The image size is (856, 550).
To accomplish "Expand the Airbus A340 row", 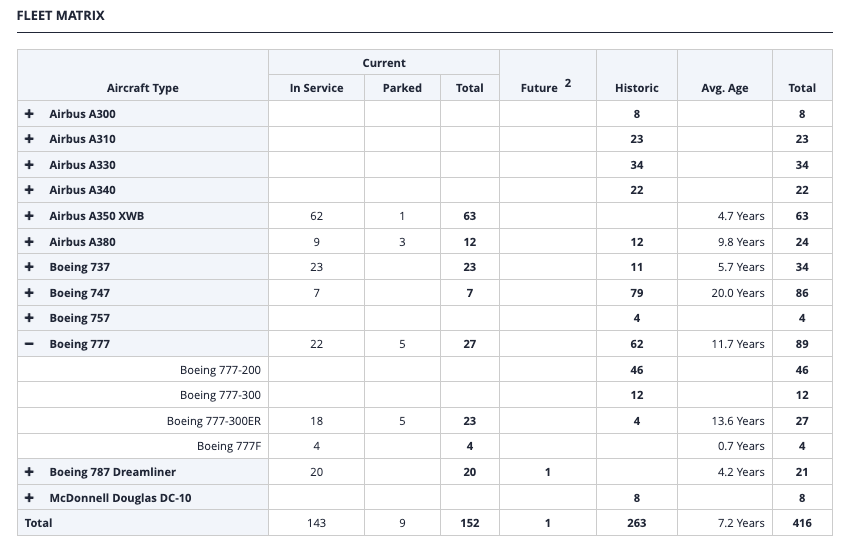I will pyautogui.click(x=30, y=190).
